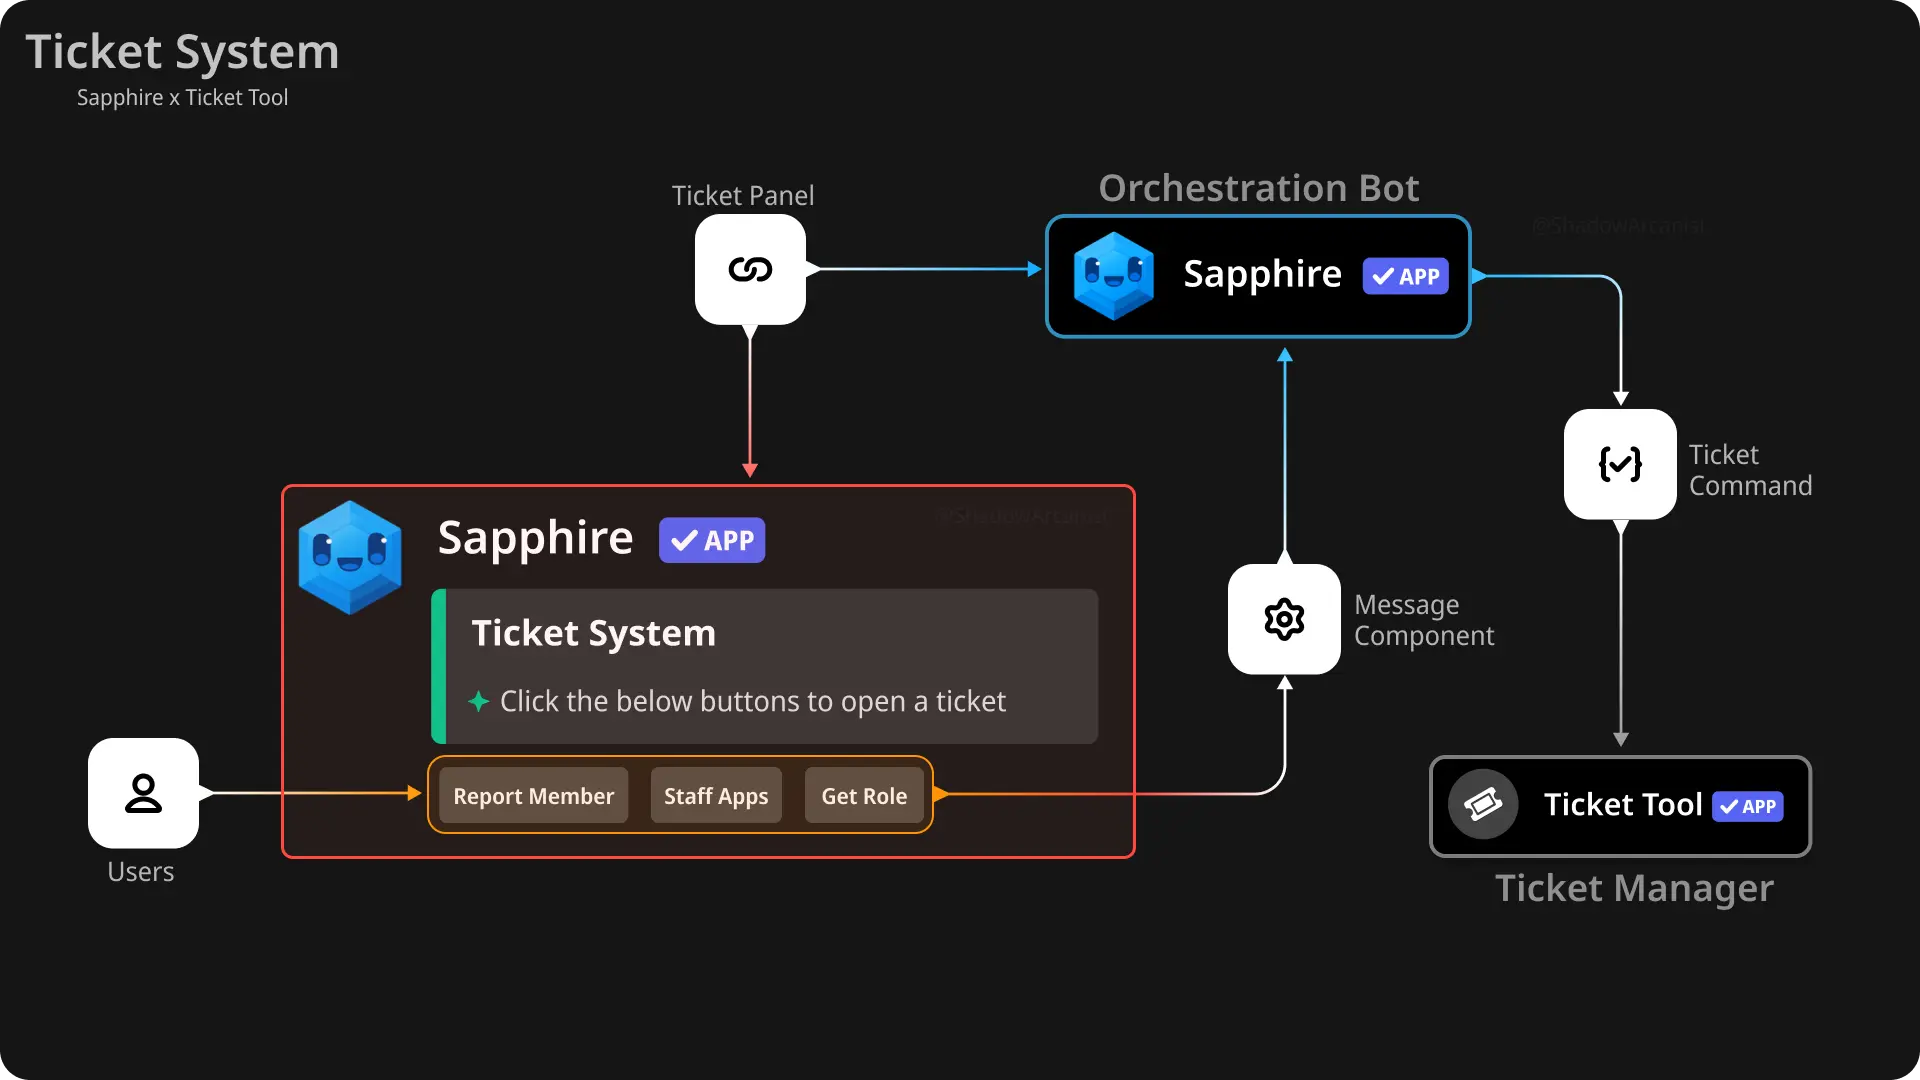This screenshot has width=1920, height=1080.
Task: Click the 'Message Component' label
Action: (1424, 620)
